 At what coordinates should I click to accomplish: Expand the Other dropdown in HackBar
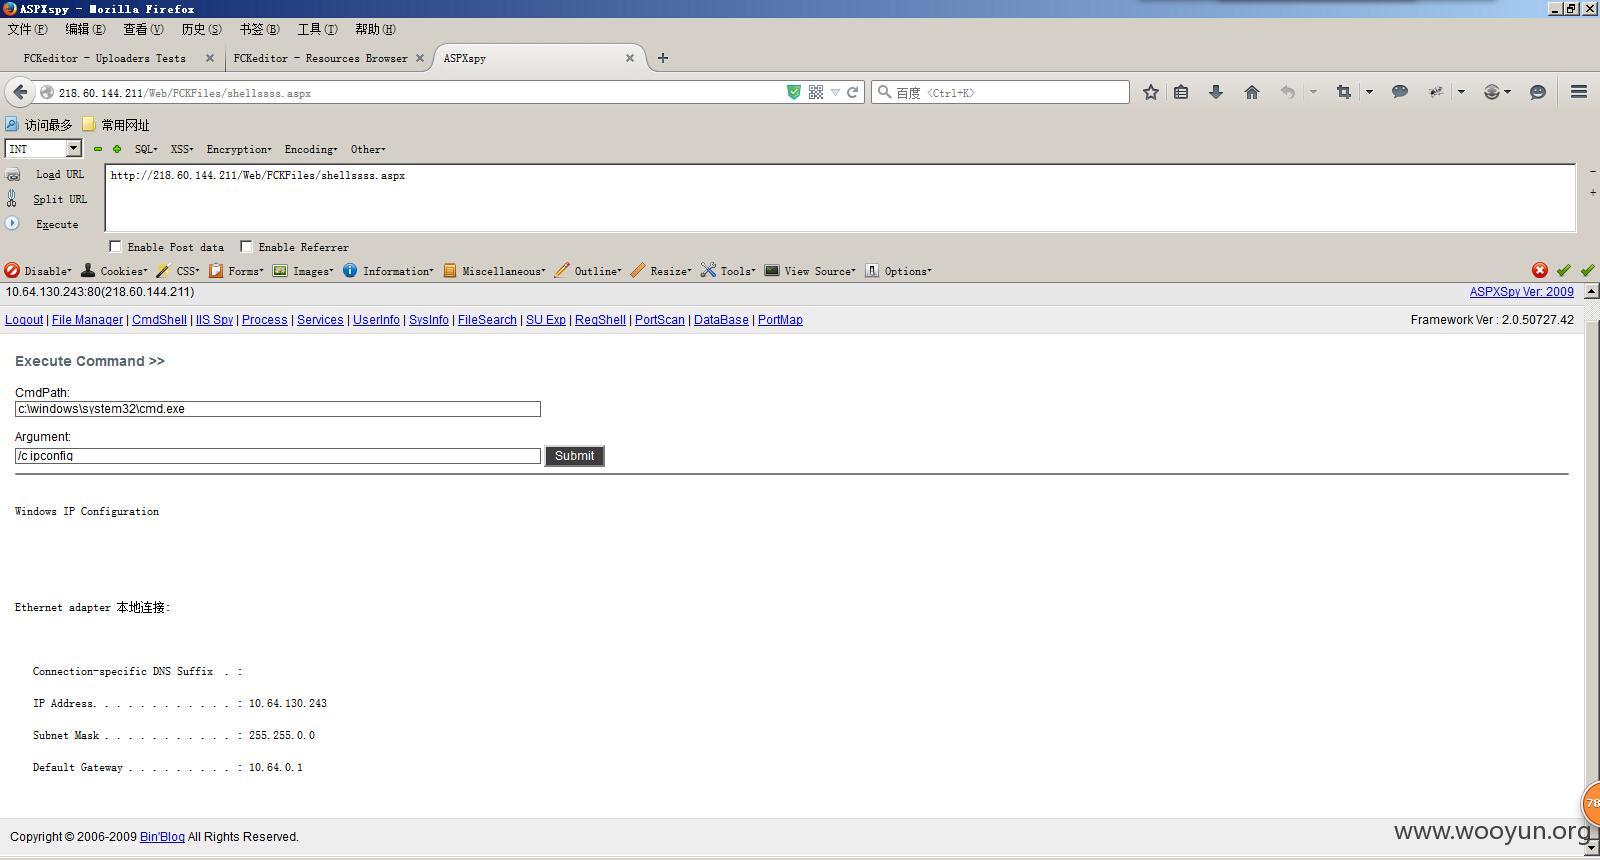tap(368, 149)
